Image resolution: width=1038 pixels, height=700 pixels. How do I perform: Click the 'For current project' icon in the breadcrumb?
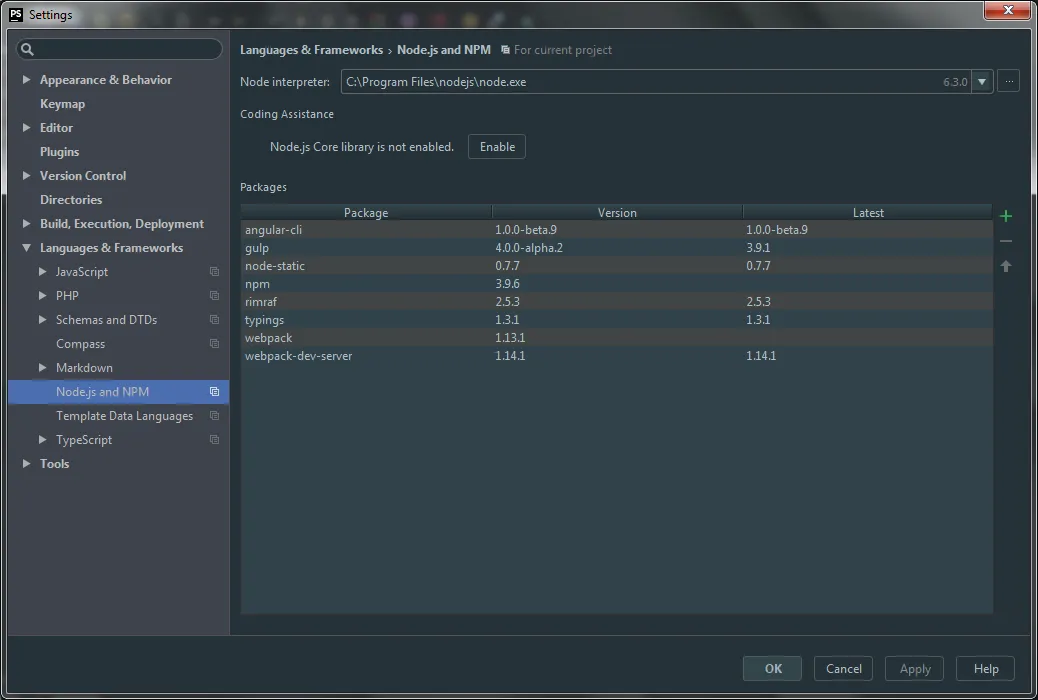(x=505, y=50)
